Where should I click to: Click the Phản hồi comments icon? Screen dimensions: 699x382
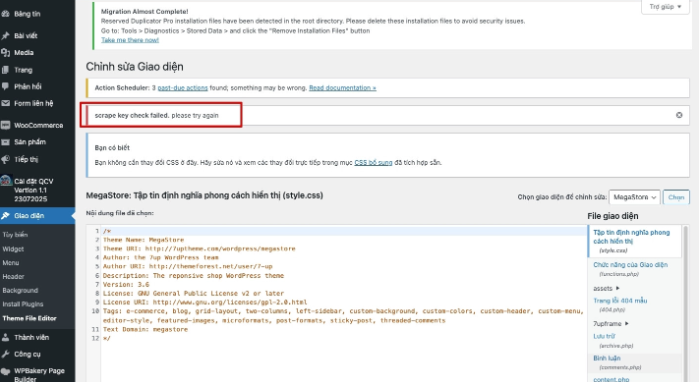tap(5, 86)
